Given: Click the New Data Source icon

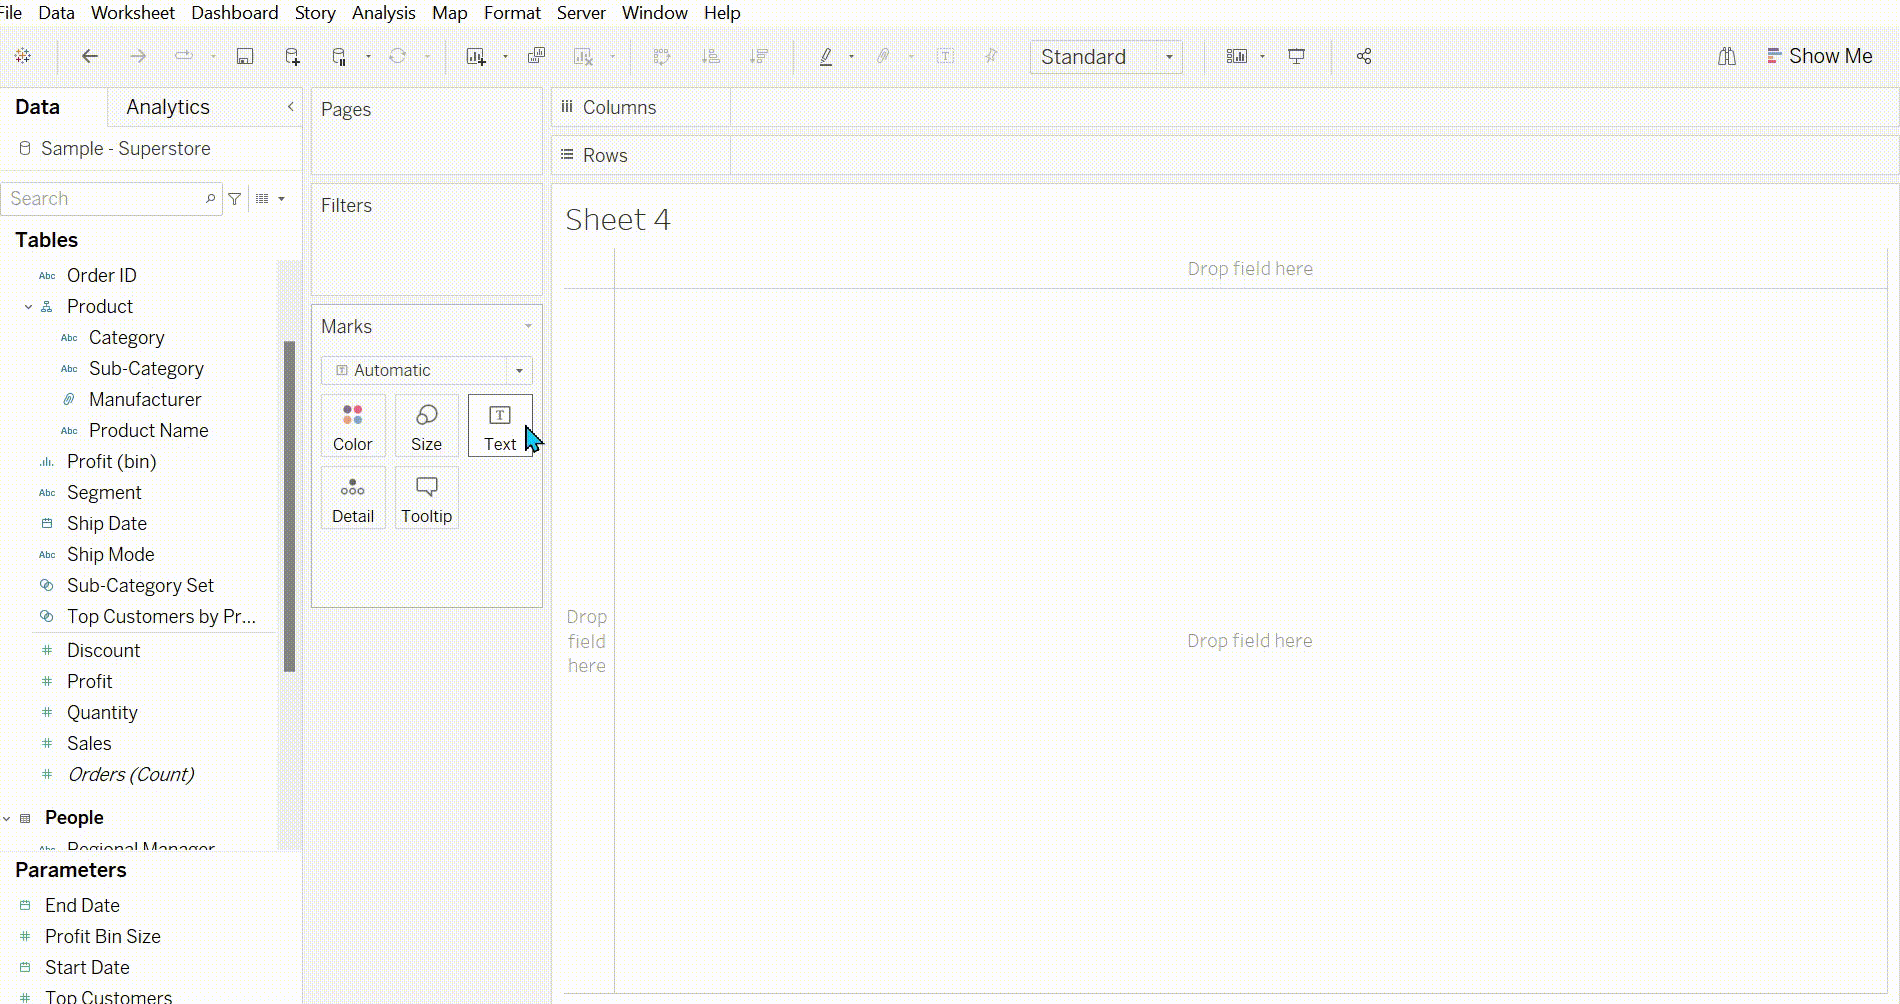Looking at the screenshot, I should (292, 57).
